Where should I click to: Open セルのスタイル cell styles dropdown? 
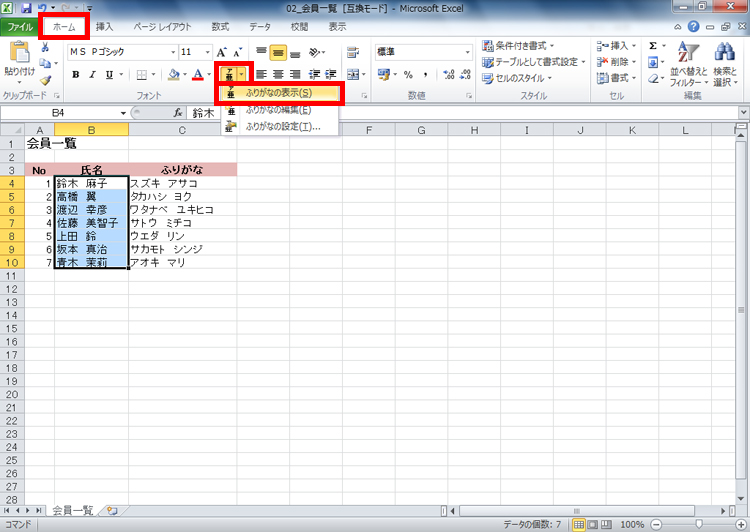pyautogui.click(x=517, y=78)
